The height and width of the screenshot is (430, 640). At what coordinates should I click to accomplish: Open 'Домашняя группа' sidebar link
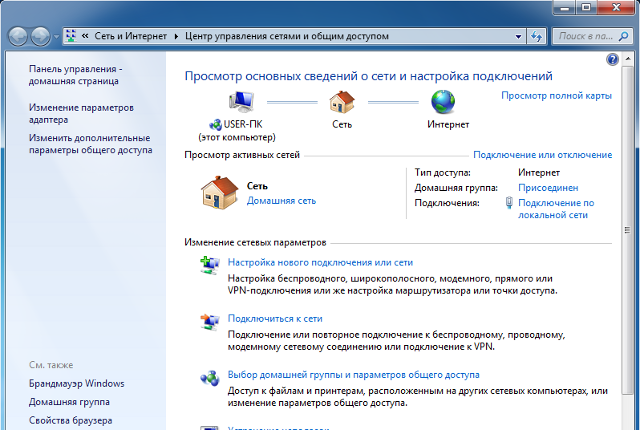[69, 402]
